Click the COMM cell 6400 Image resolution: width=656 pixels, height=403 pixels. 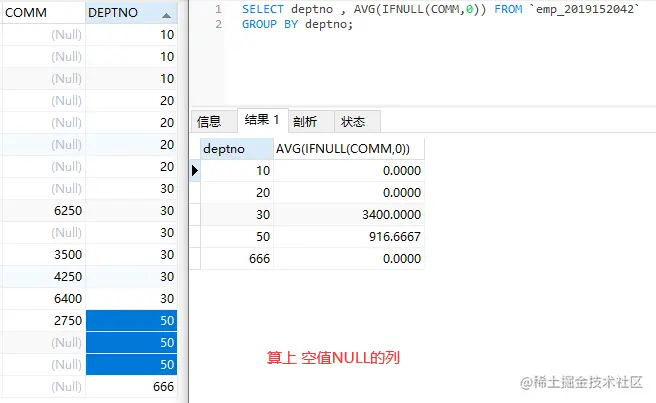pyautogui.click(x=43, y=298)
